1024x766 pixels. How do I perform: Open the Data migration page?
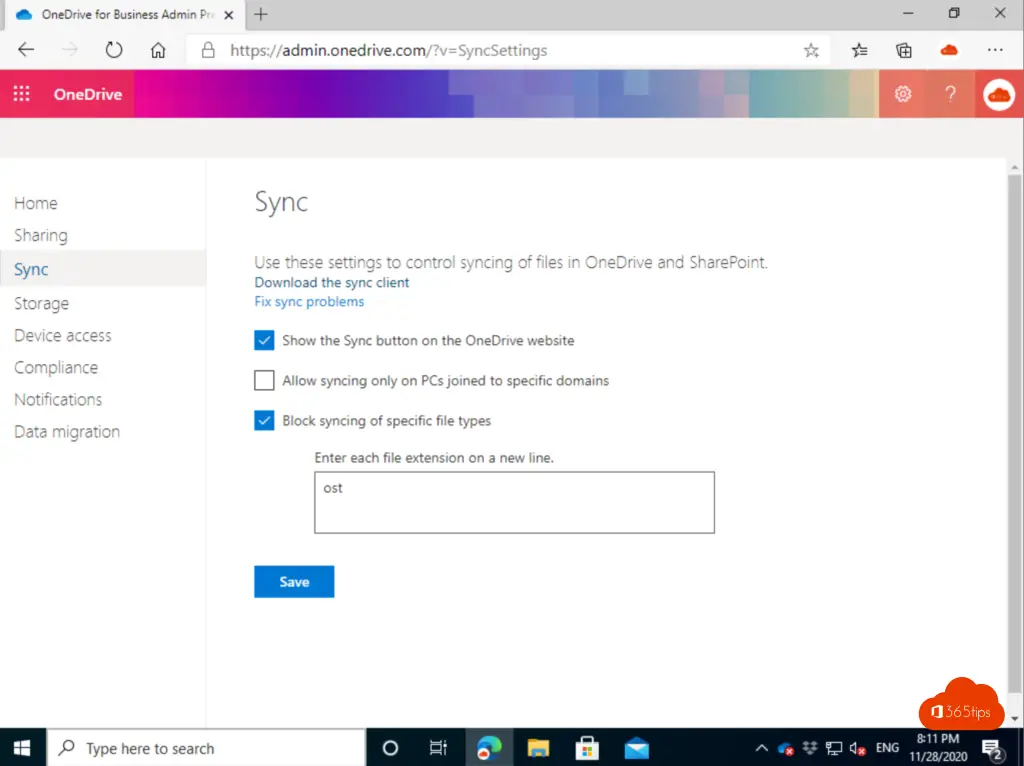pos(67,432)
